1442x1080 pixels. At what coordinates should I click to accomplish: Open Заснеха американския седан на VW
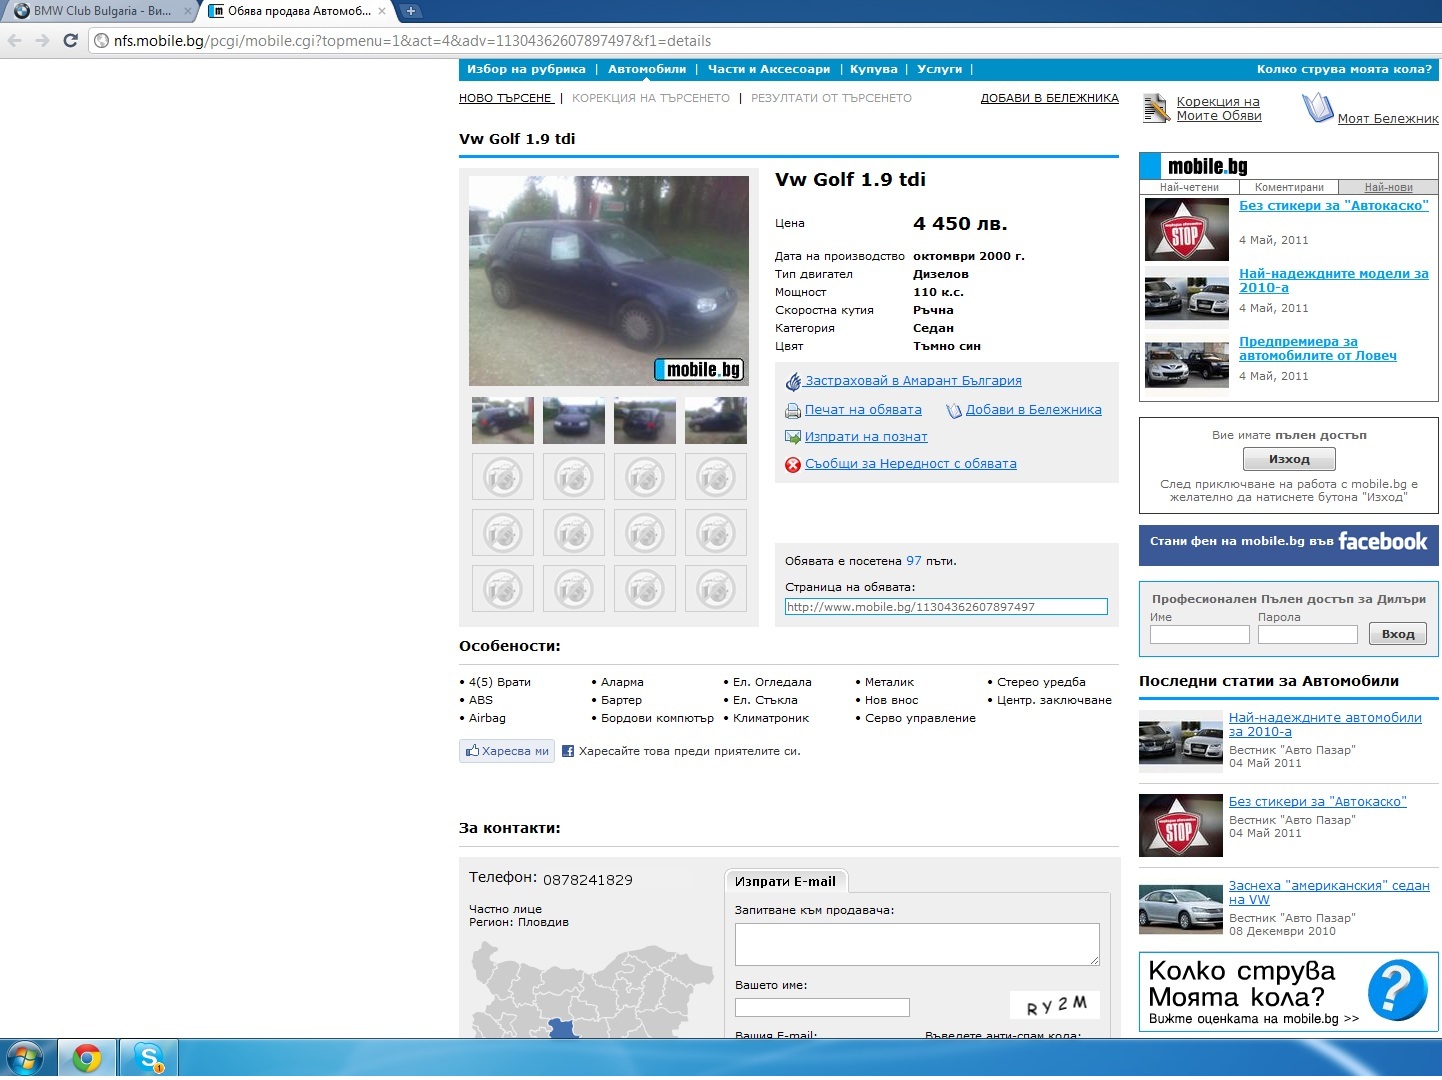coord(1329,892)
